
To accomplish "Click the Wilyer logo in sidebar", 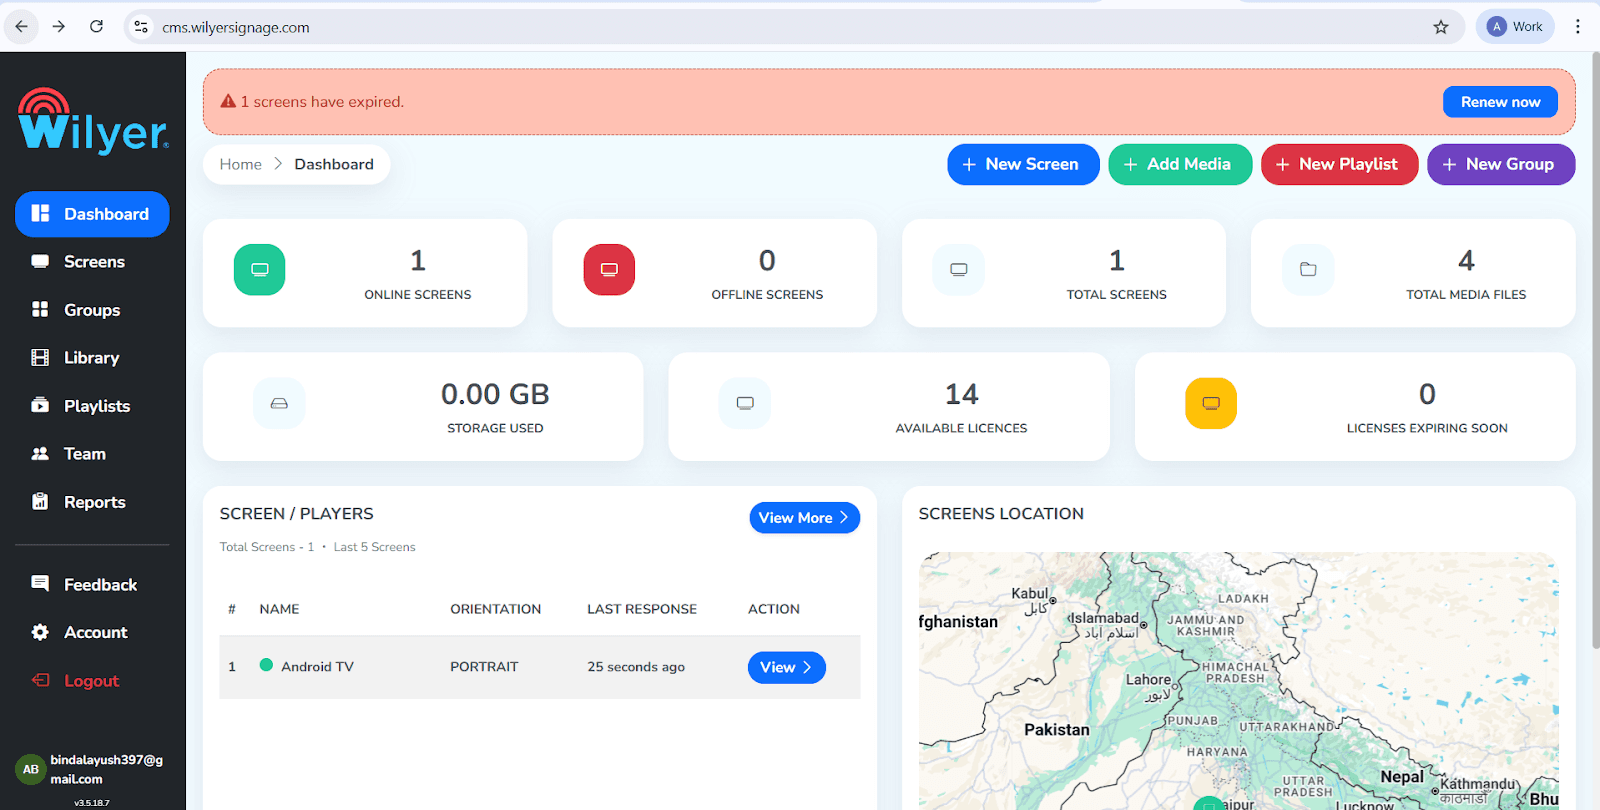I will click(93, 122).
